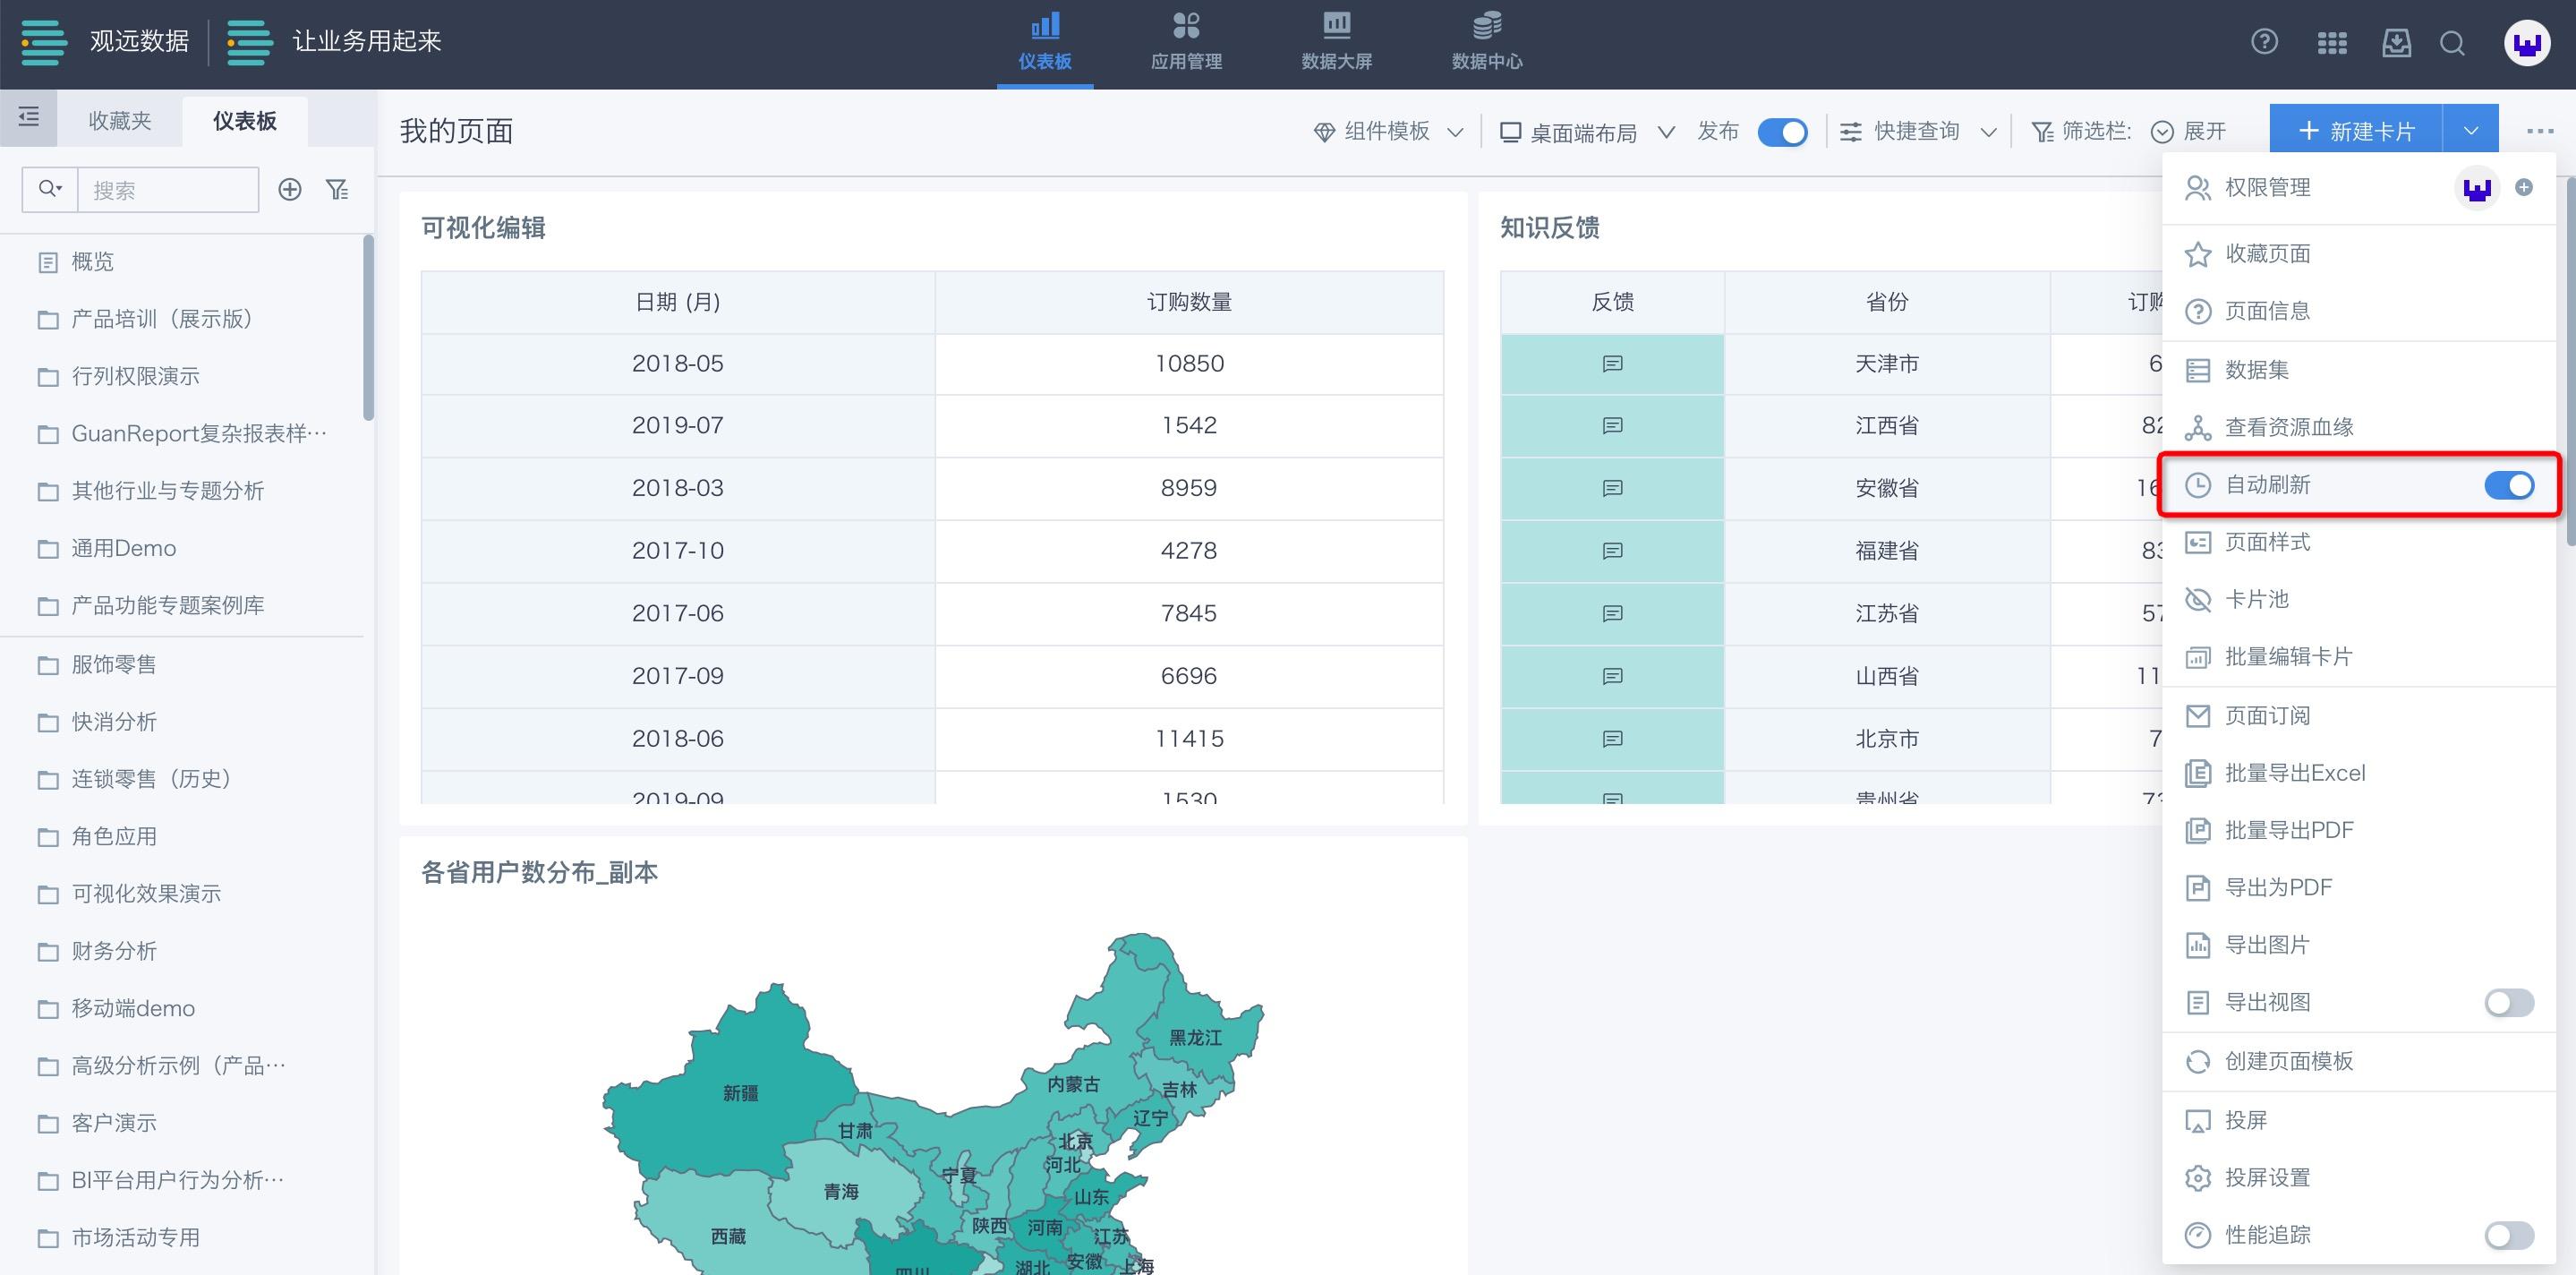
Task: Open the sidebar filter funnel icon
Action: pos(338,189)
